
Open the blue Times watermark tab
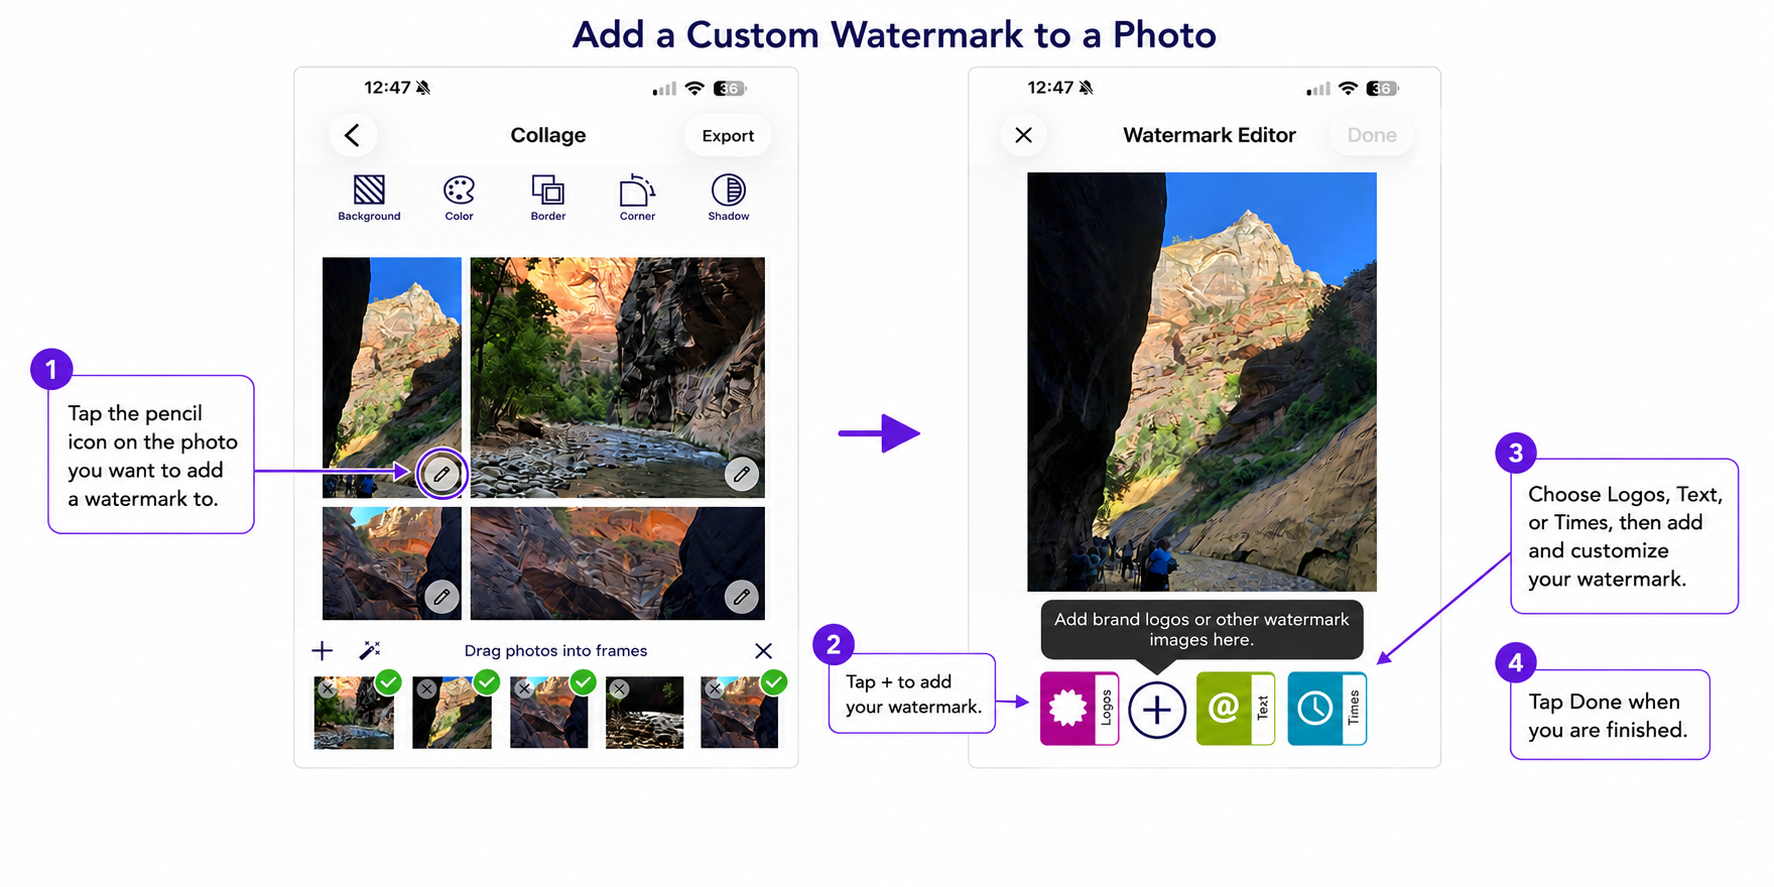[1327, 708]
